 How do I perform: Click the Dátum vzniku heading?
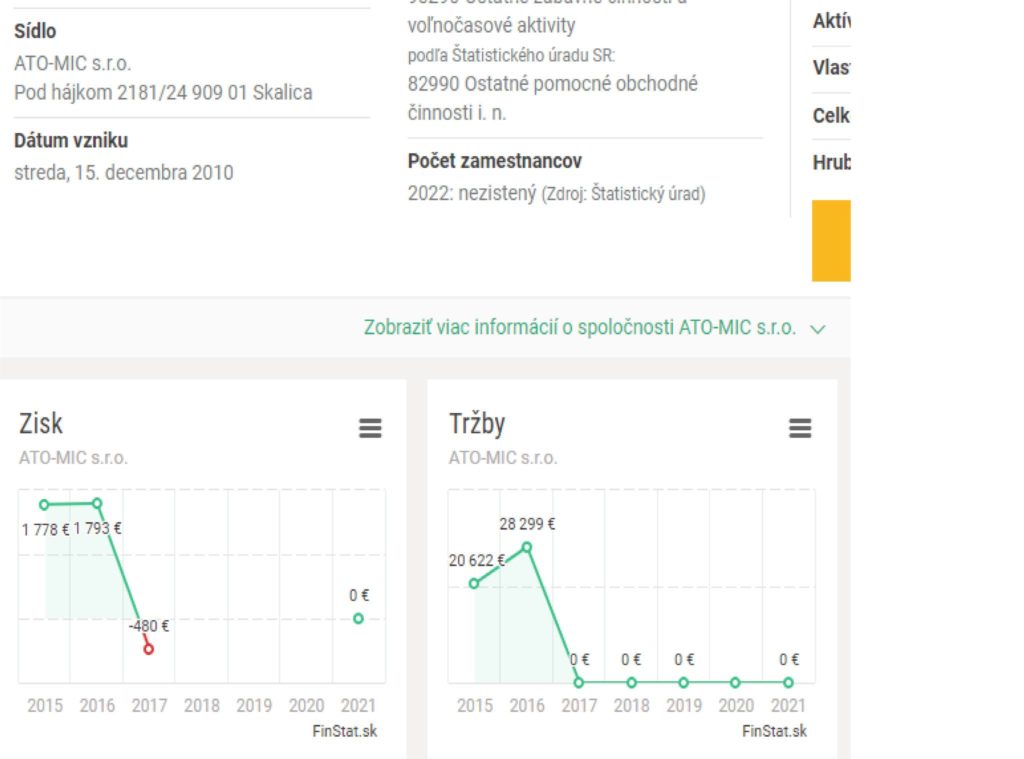coord(71,140)
